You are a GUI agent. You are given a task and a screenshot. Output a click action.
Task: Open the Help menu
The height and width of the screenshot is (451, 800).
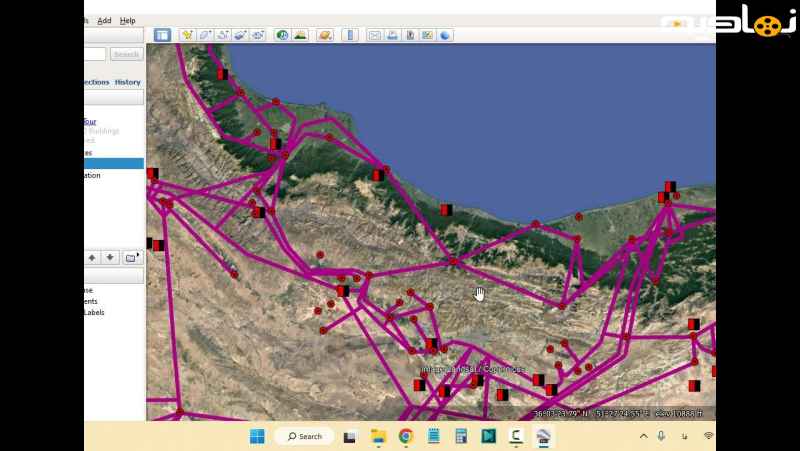[x=127, y=20]
